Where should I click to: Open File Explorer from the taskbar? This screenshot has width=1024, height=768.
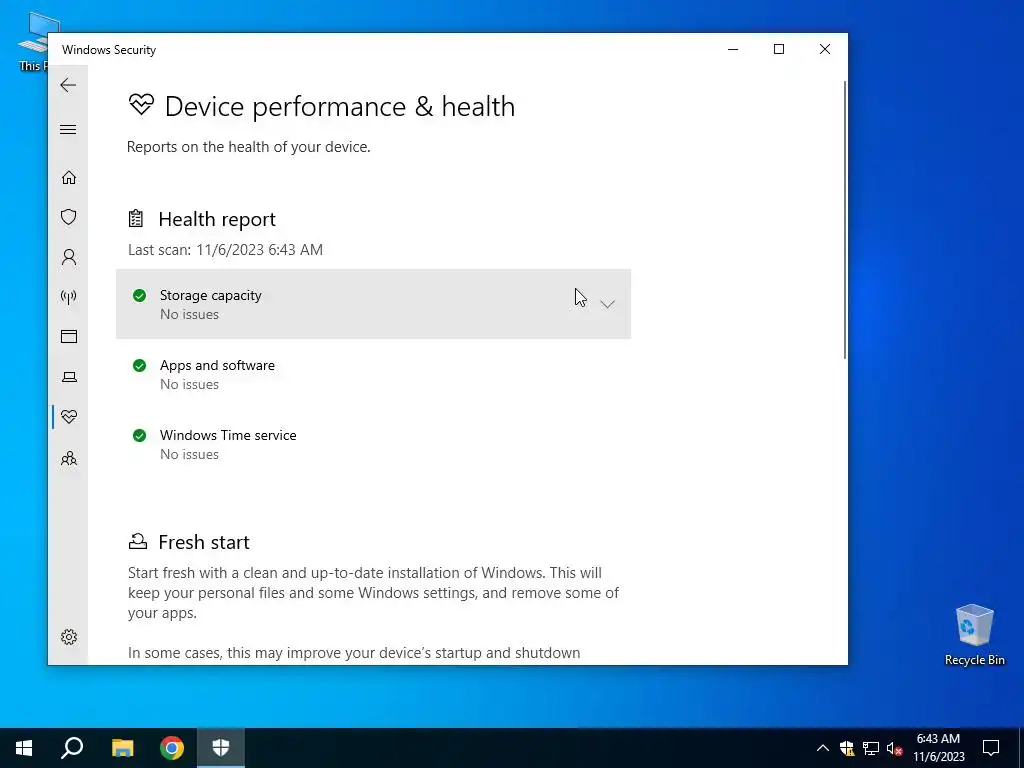point(122,748)
